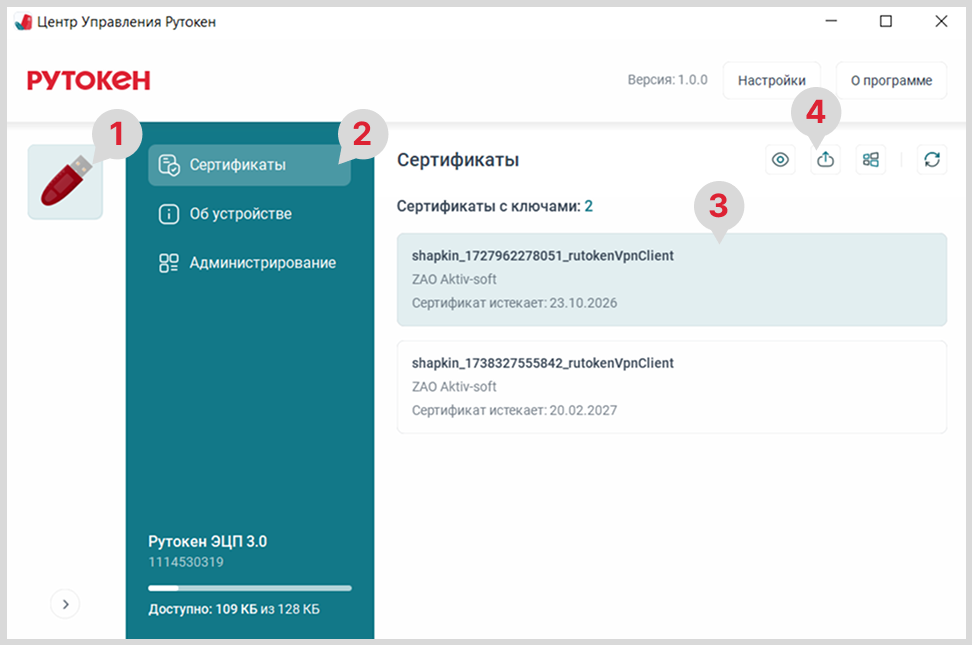This screenshot has height=645, width=972.
Task: Click the eye icon to view certificate
Action: (x=780, y=160)
